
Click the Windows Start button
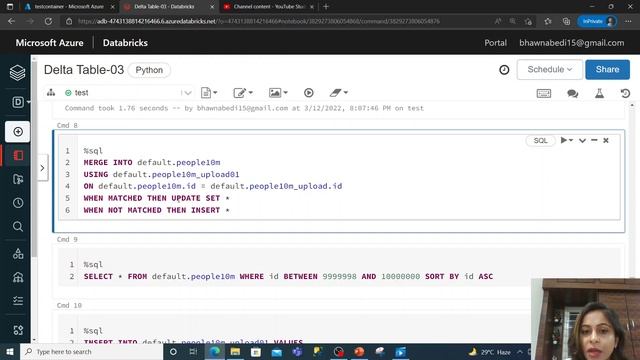point(10,351)
